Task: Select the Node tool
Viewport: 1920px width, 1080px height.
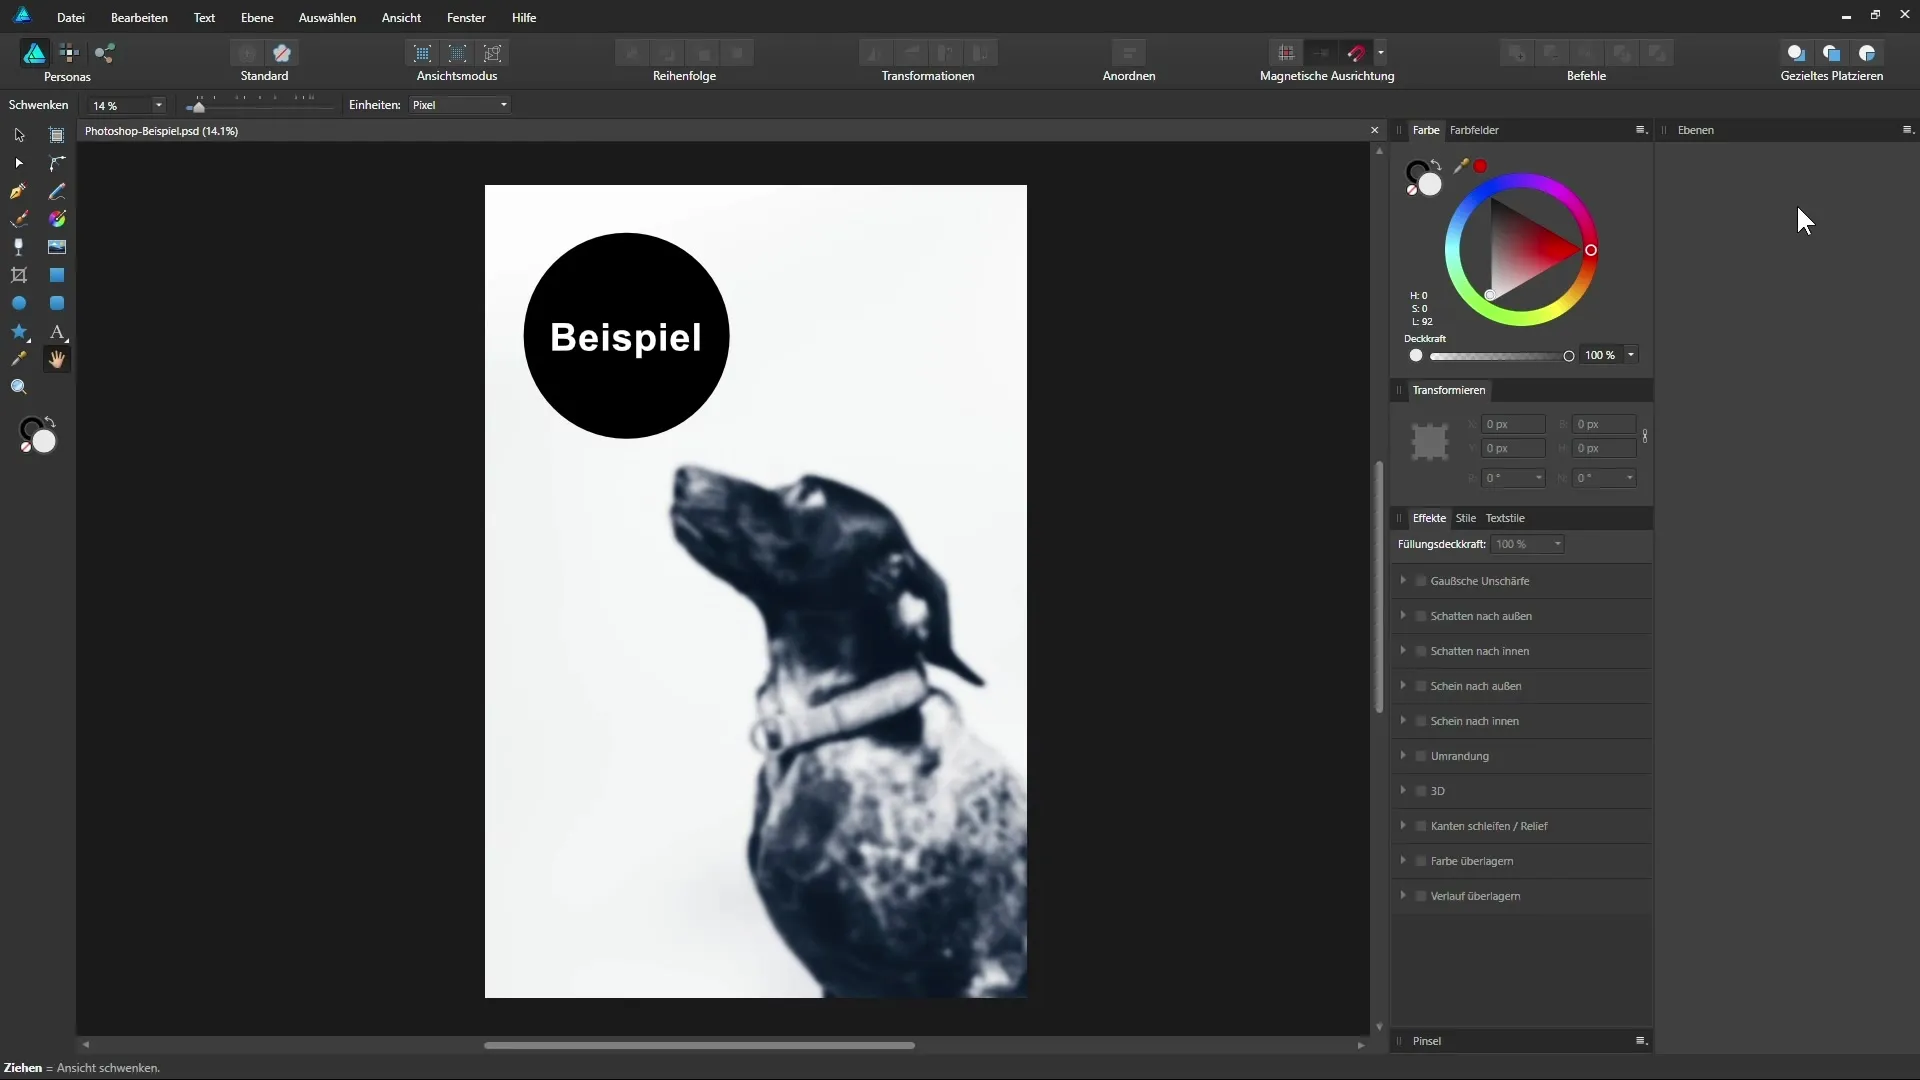Action: (x=19, y=163)
